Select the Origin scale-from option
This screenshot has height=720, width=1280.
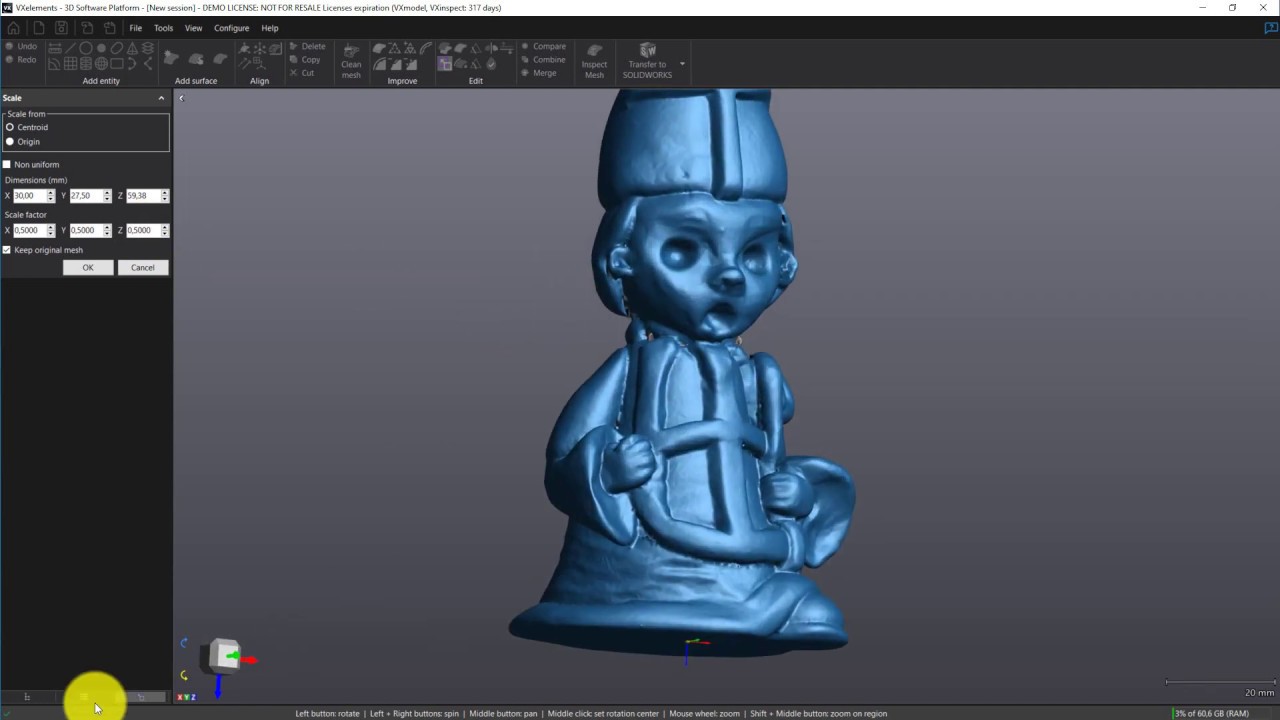10,142
